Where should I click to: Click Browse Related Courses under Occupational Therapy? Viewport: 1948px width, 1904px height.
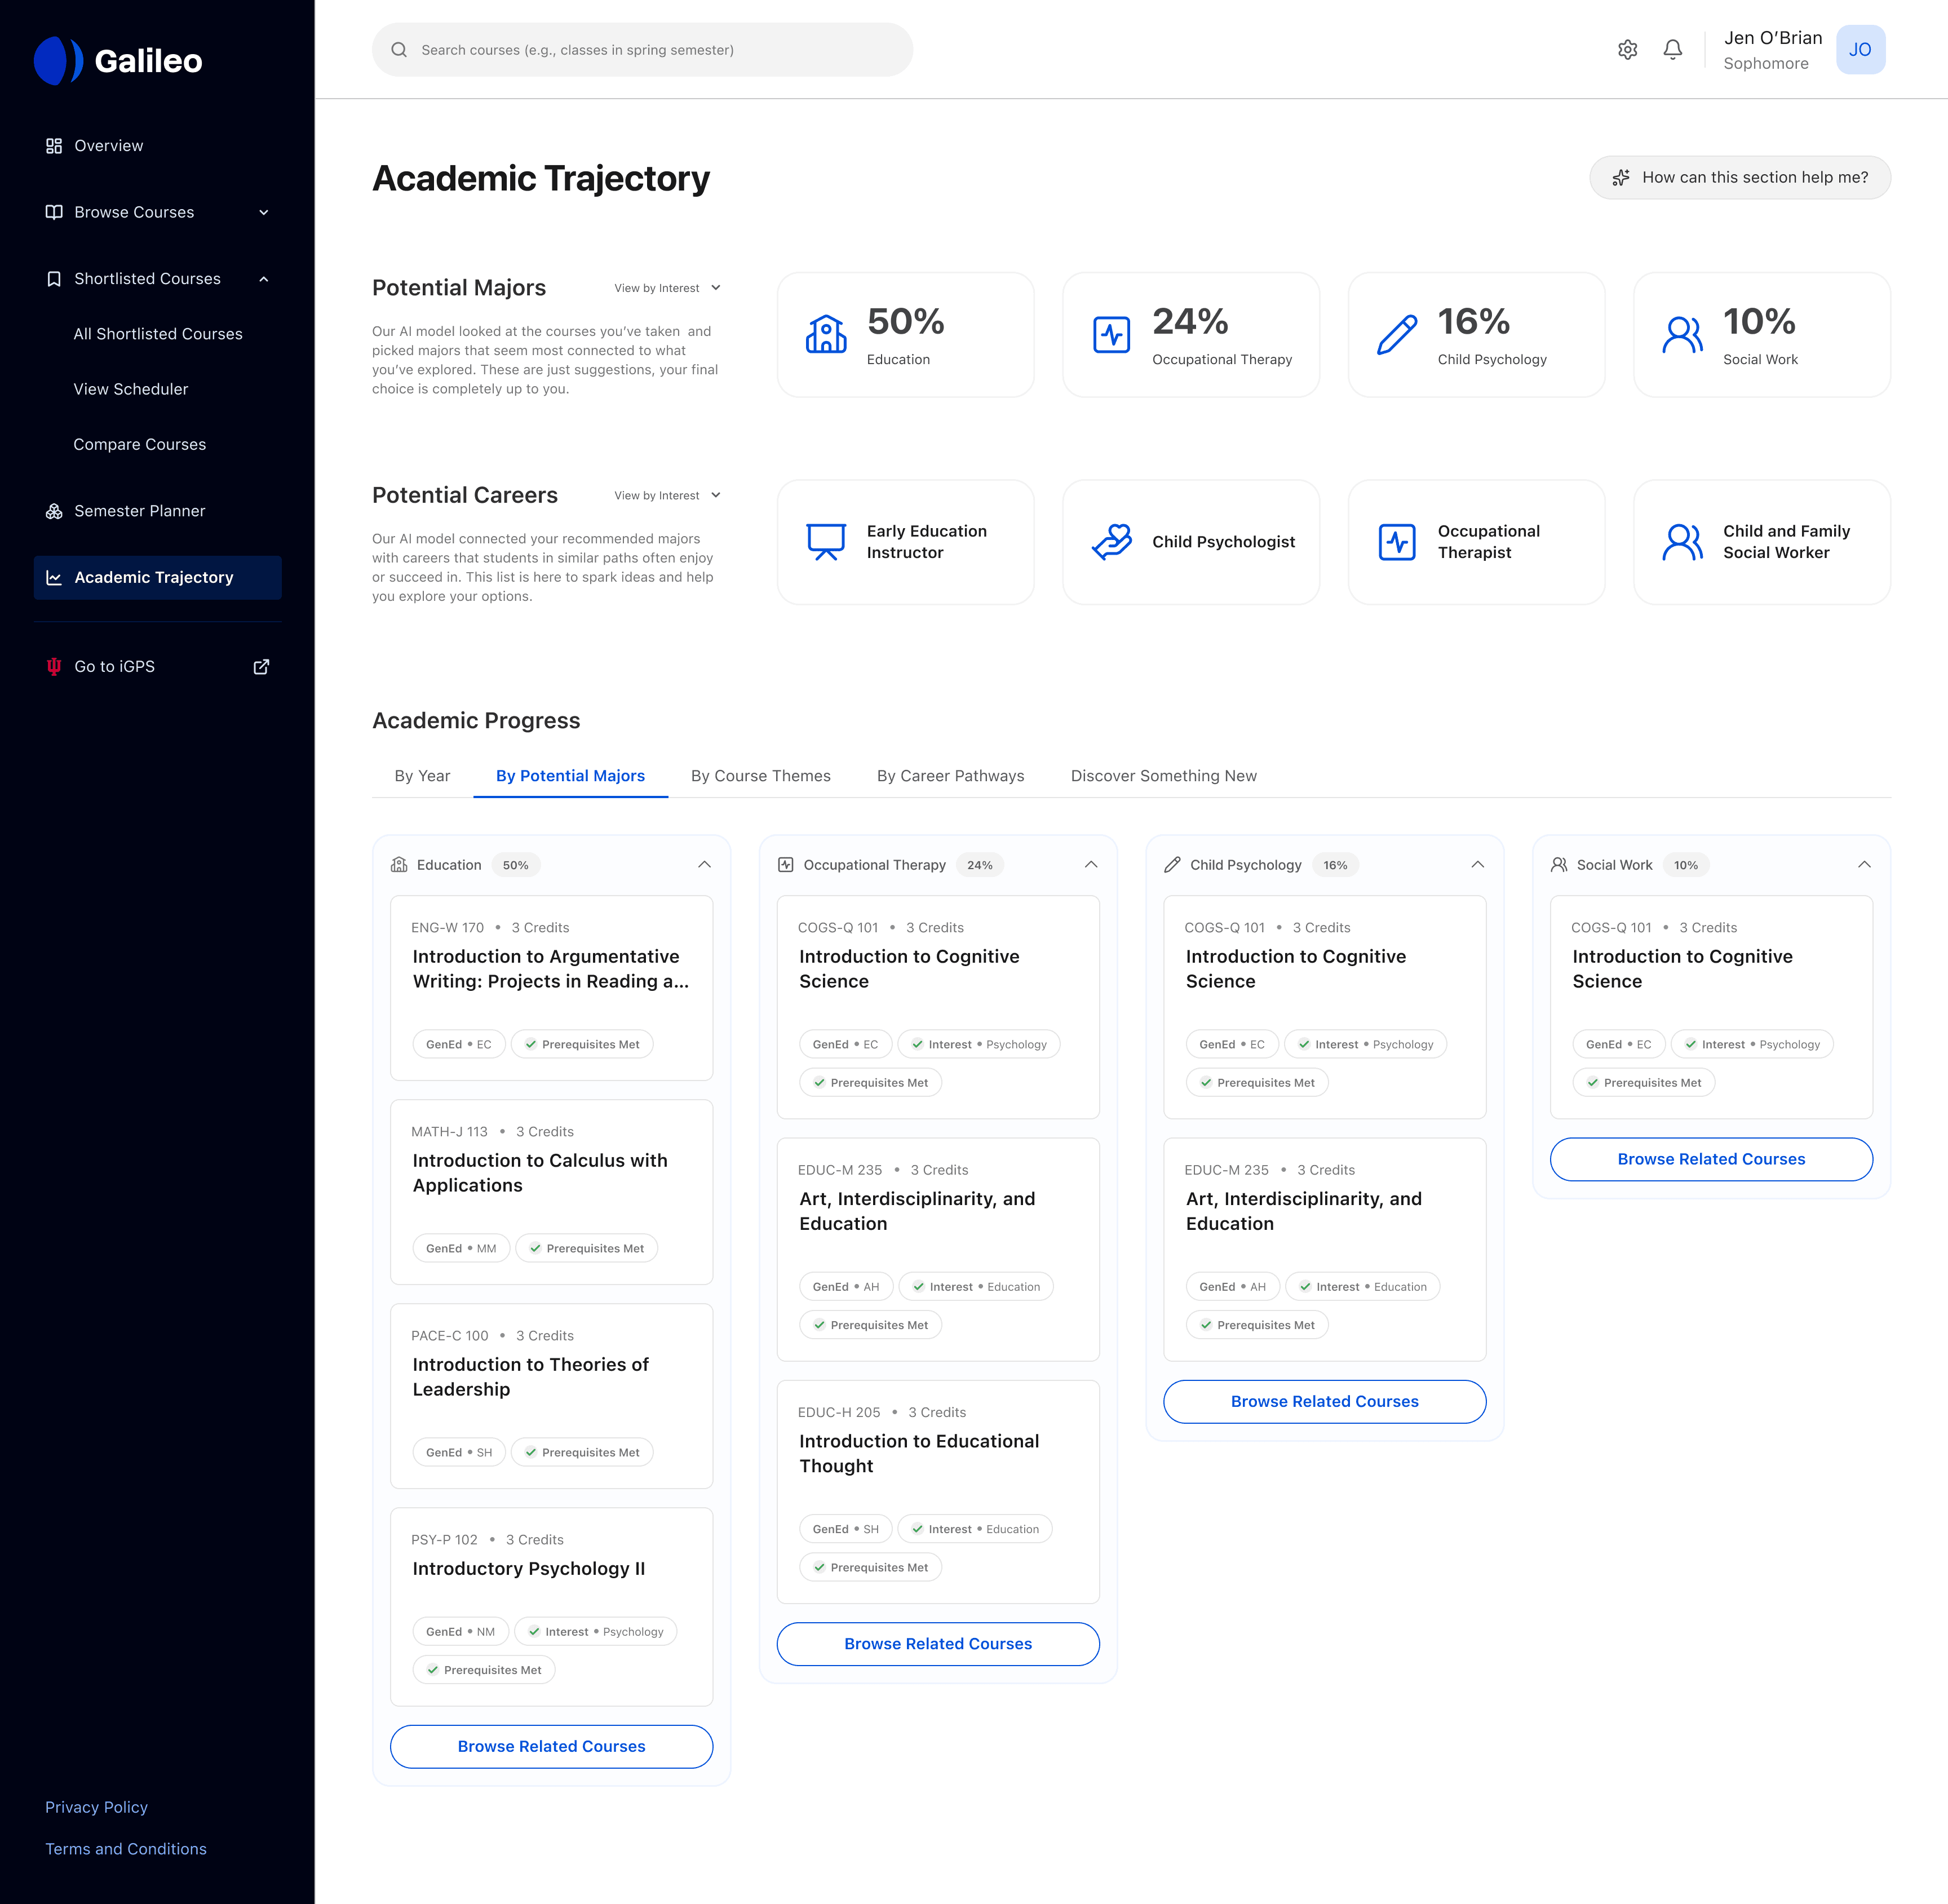click(937, 1644)
